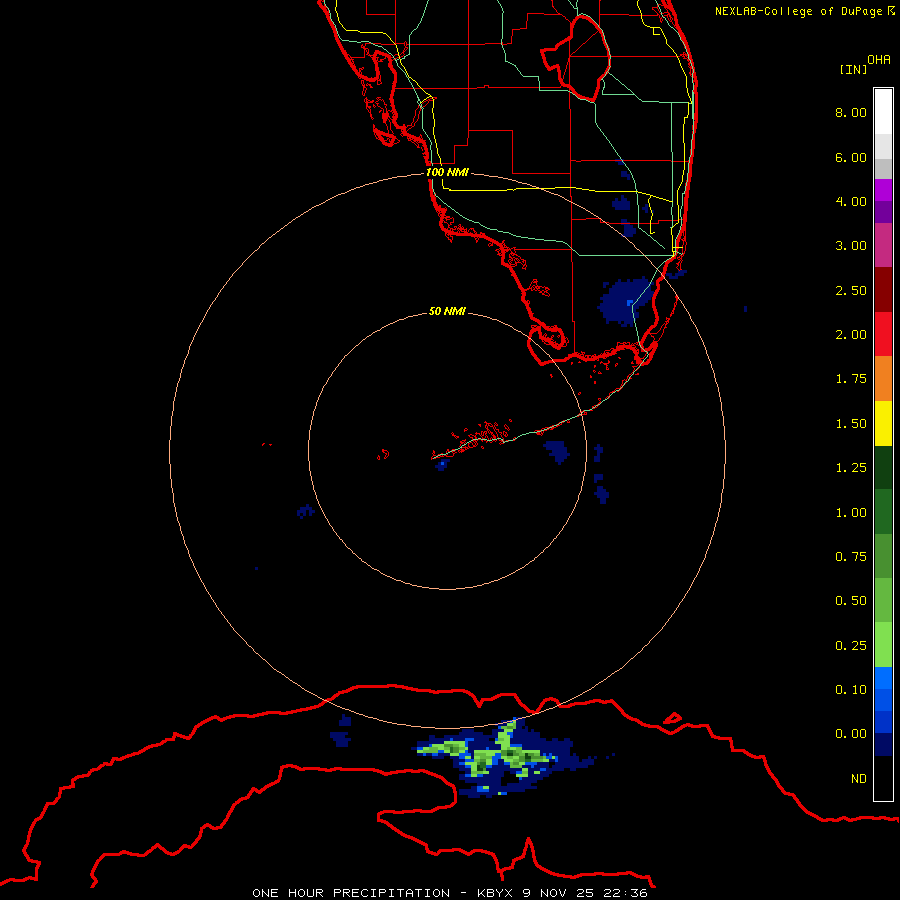The height and width of the screenshot is (900, 900).
Task: Click the '0.25' scale value
Action: tap(851, 646)
